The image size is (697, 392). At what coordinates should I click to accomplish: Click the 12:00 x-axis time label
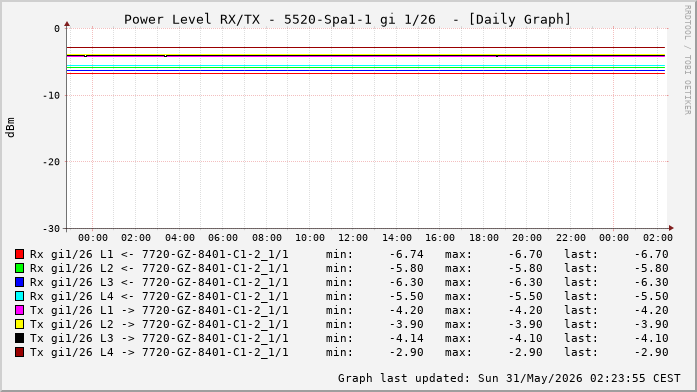pos(353,238)
